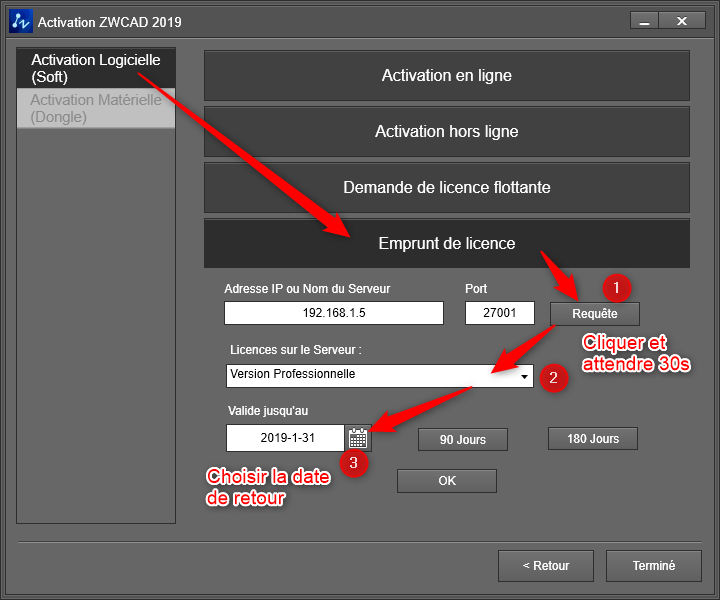Choose the 180 Jours borrow period

(592, 439)
